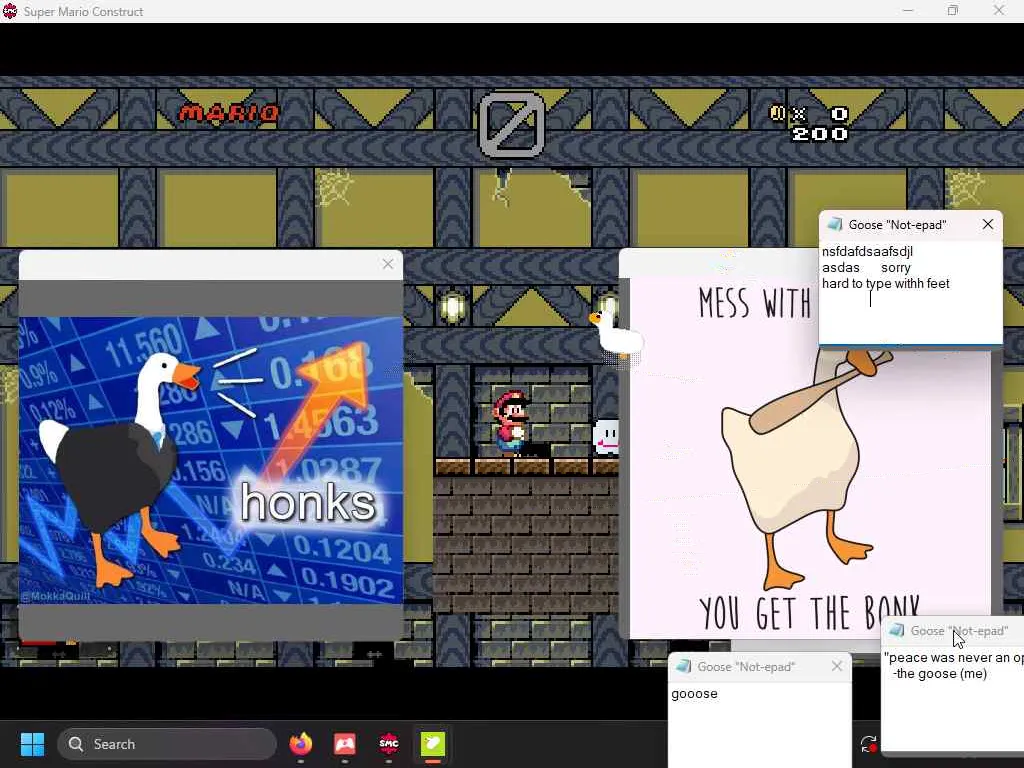Image resolution: width=1024 pixels, height=768 pixels.
Task: Minimize the Super Mario Construct window
Action: (908, 10)
